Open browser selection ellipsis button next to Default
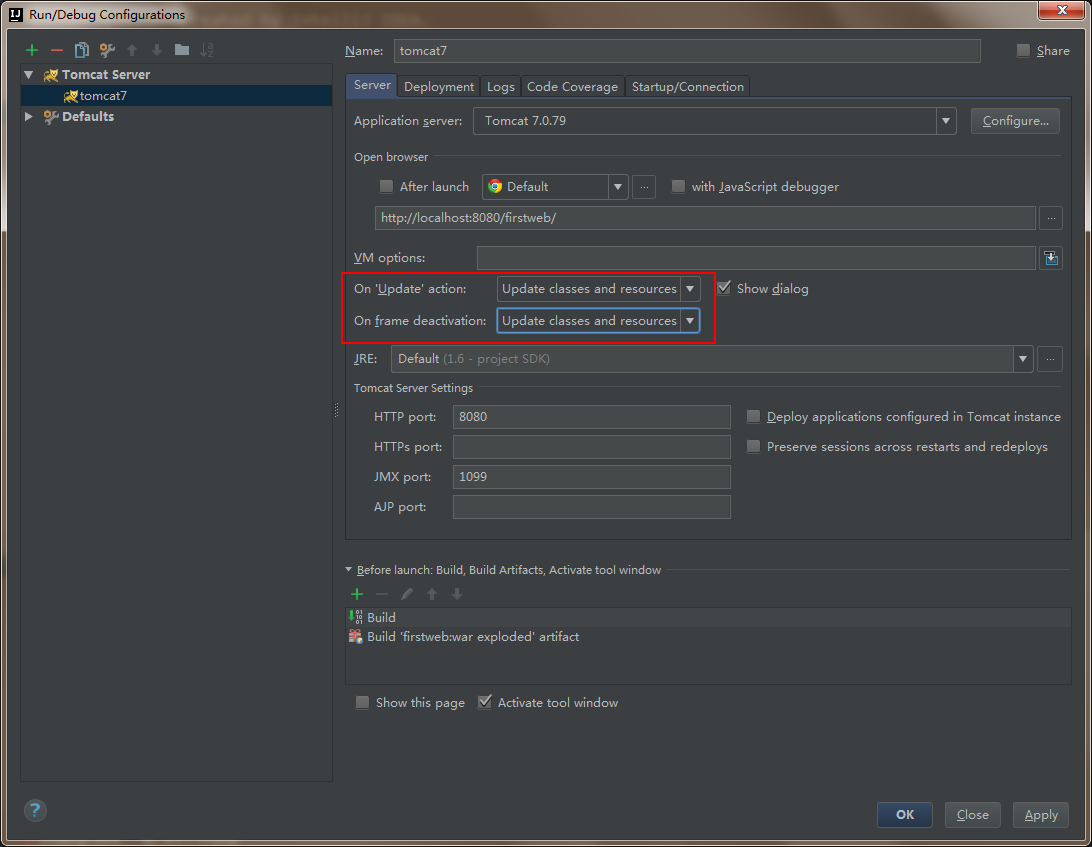Viewport: 1092px width, 847px height. click(644, 187)
